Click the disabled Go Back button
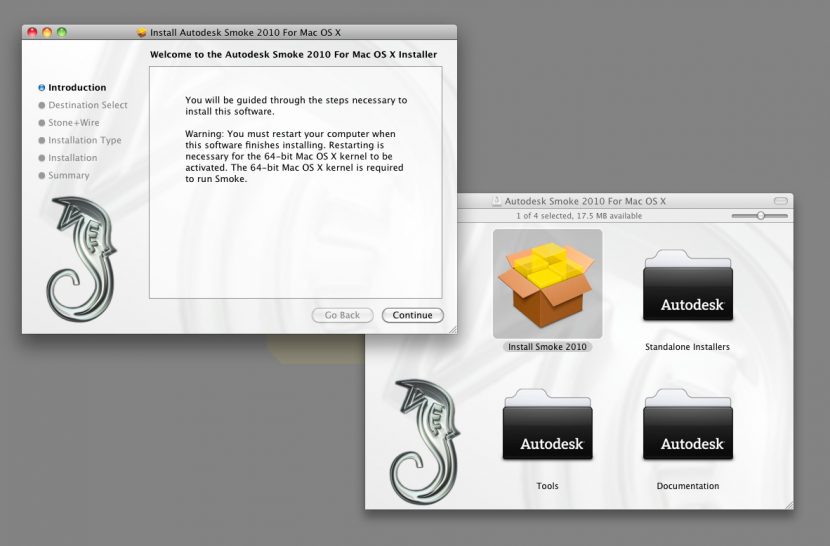 [x=342, y=315]
